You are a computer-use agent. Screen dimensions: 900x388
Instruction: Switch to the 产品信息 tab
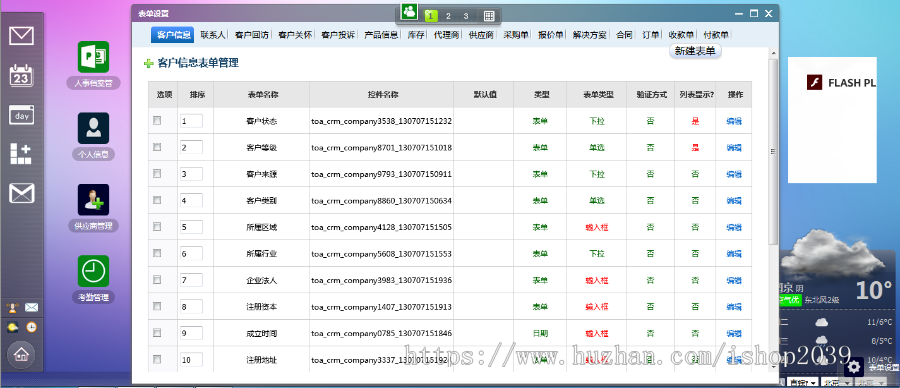[381, 35]
